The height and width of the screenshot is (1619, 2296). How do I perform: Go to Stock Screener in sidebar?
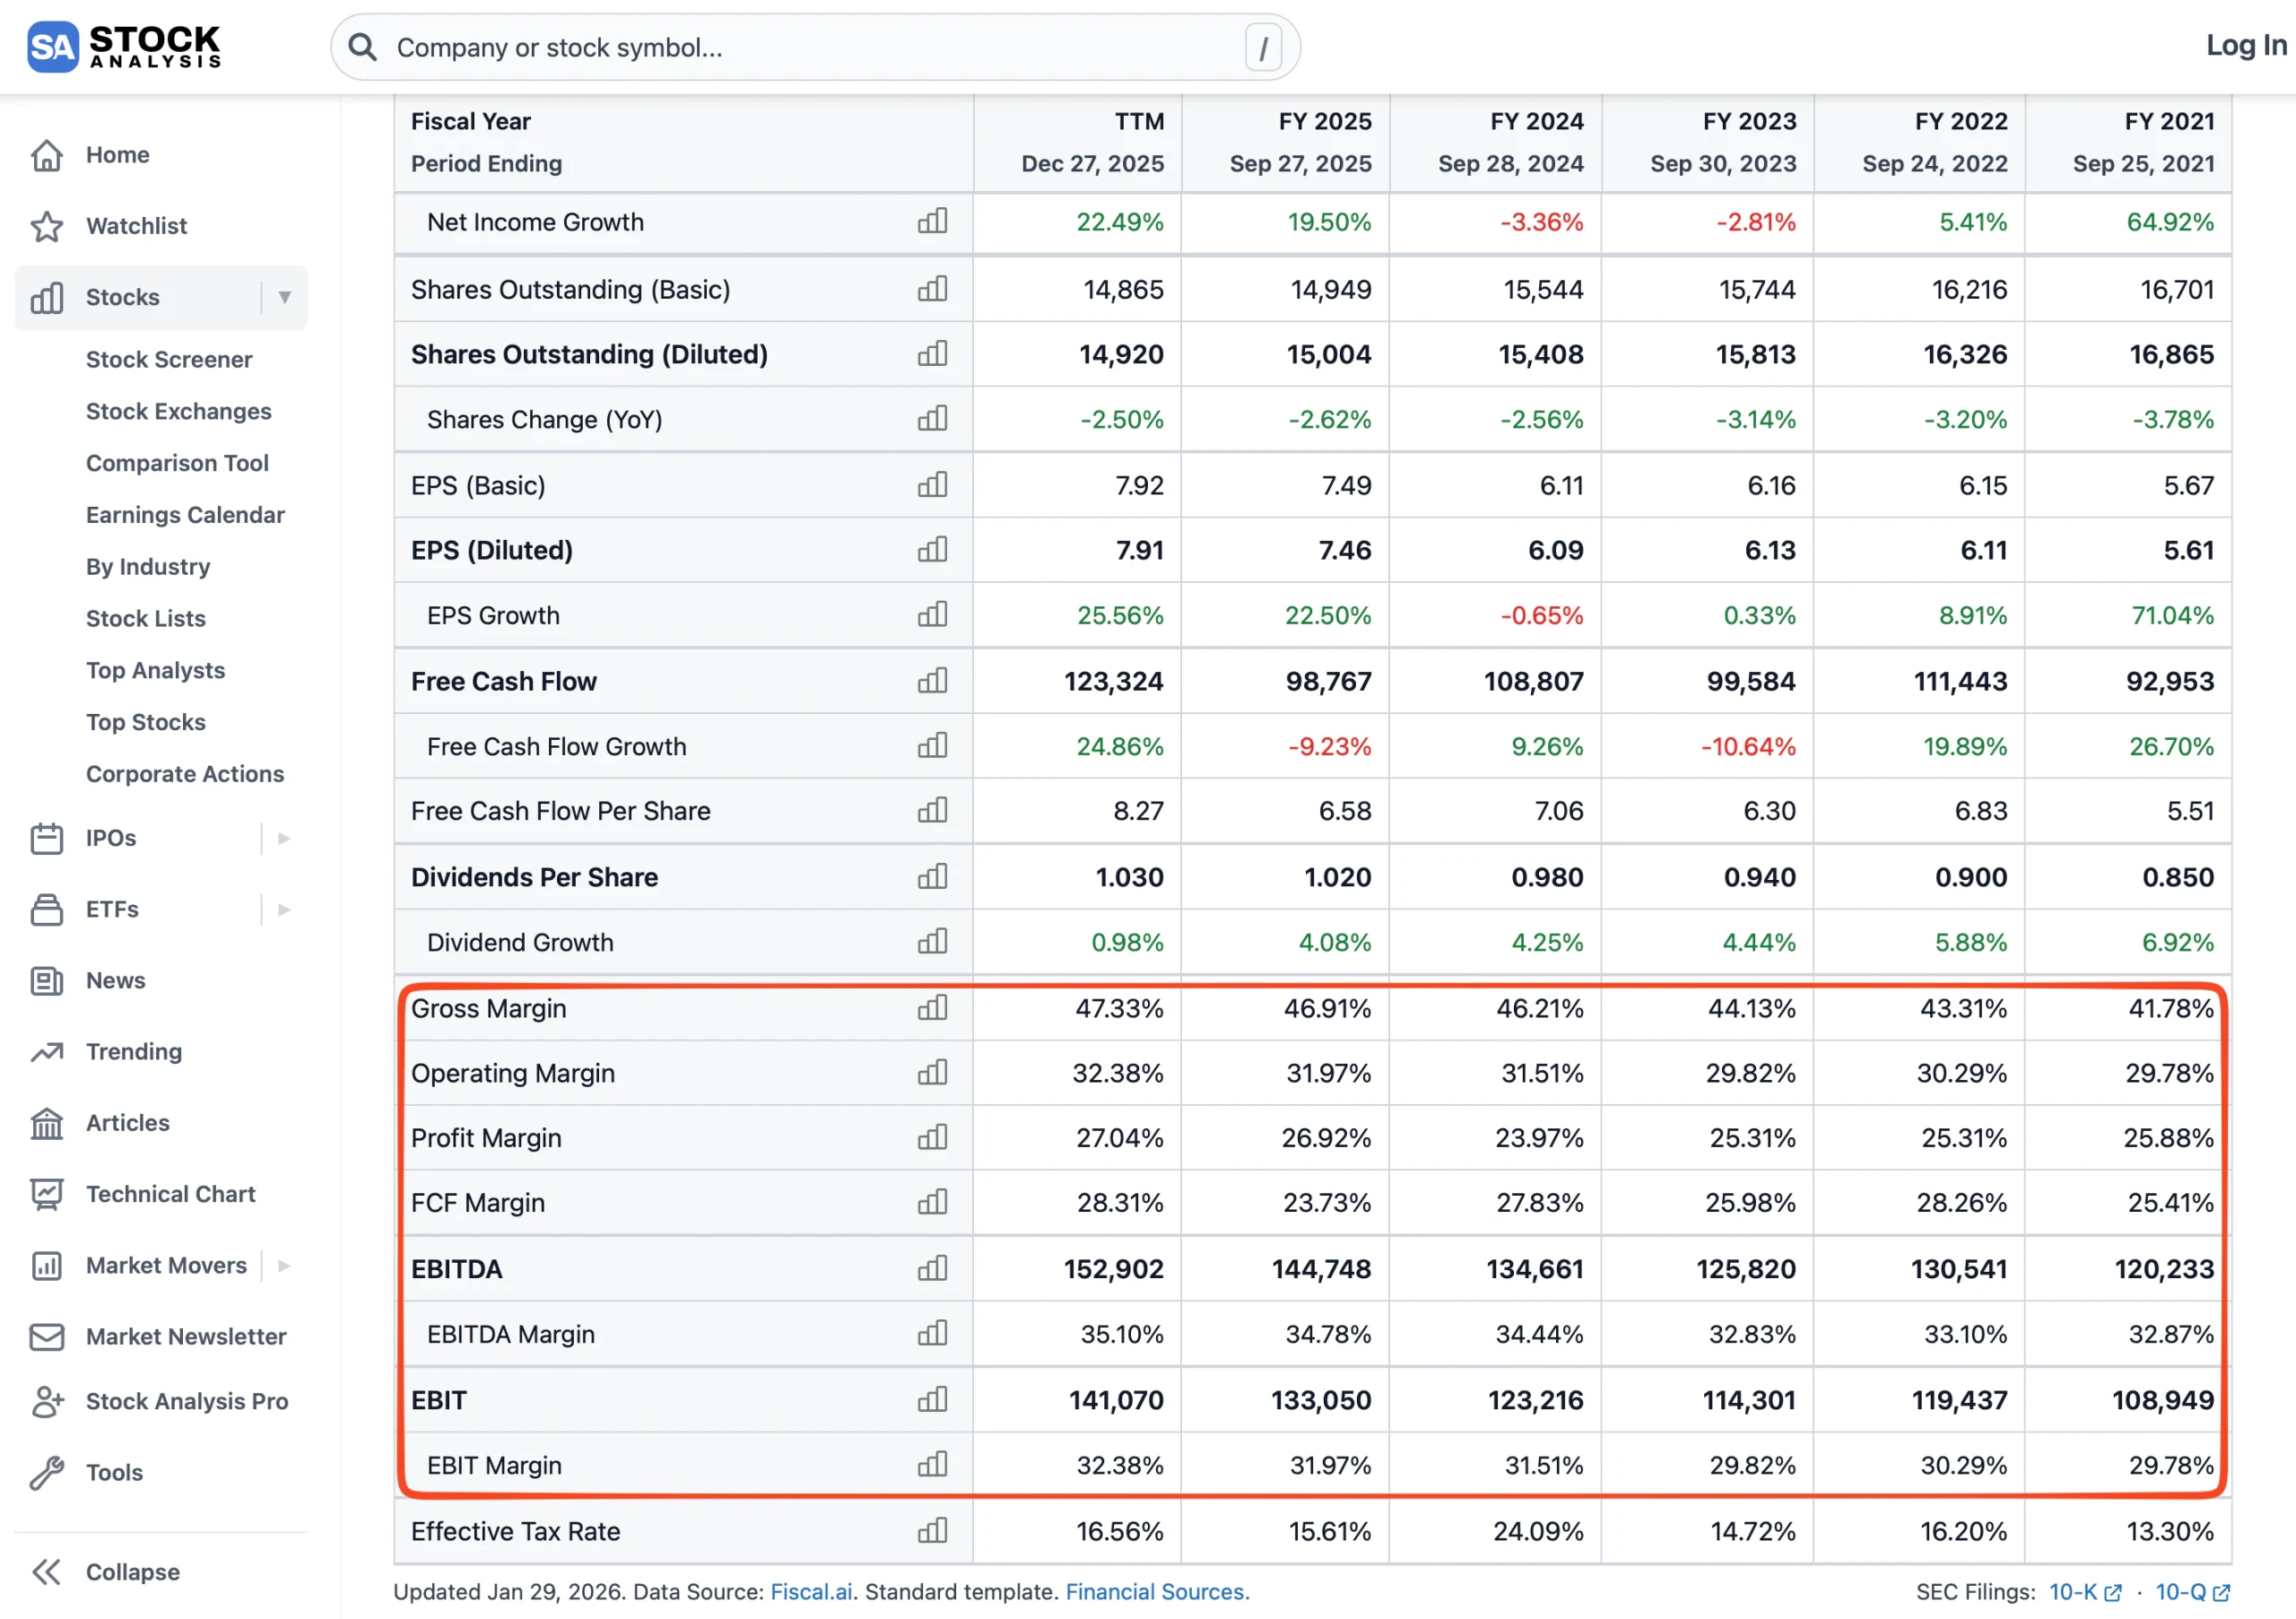[x=169, y=359]
